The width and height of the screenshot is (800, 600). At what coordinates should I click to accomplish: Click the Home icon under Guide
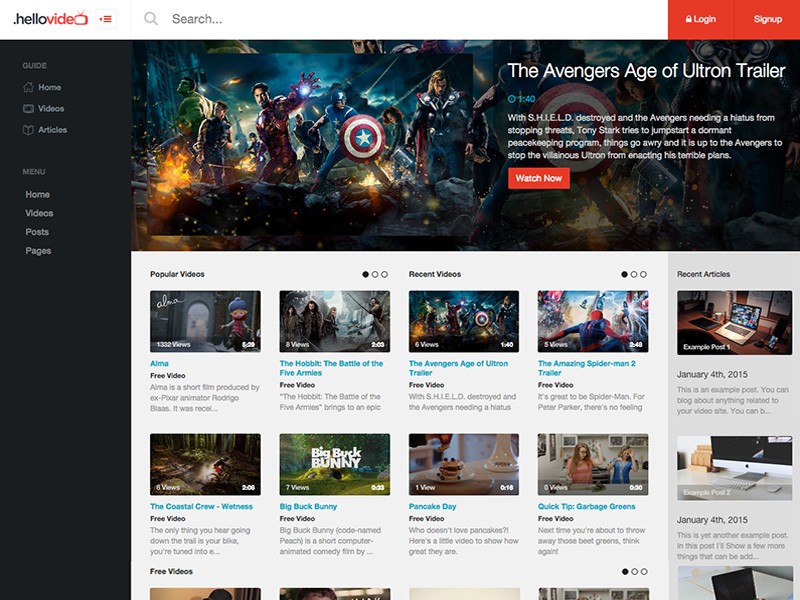[29, 88]
